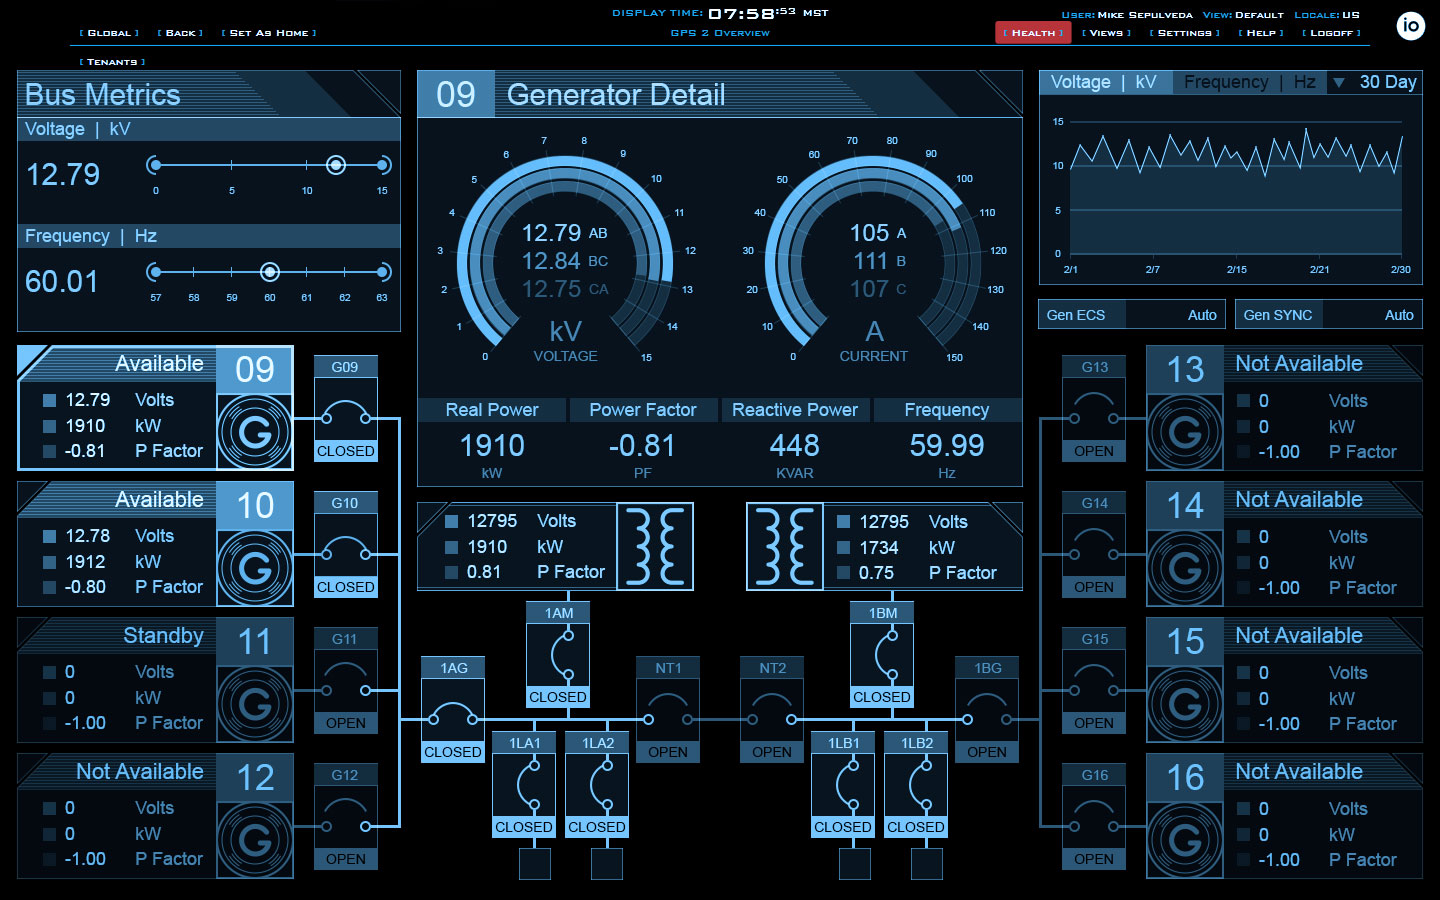
Task: Open the Gen ECS Auto selector
Action: (x=1132, y=315)
